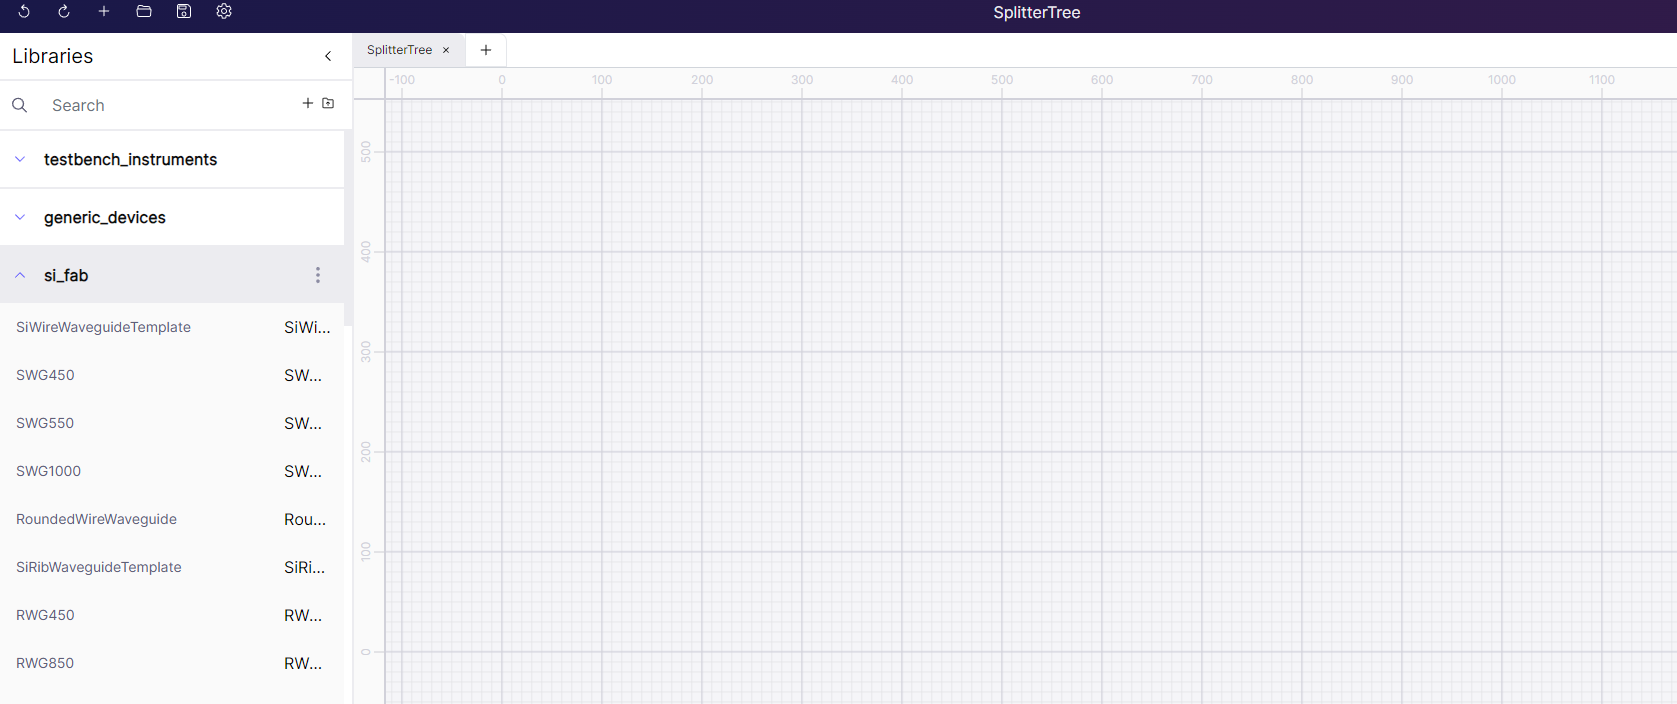
Task: Select SiWireWaveguideTemplate in the library list
Action: (103, 327)
